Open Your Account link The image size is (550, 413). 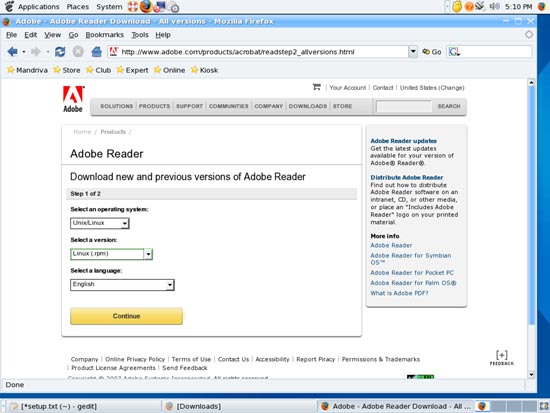click(x=348, y=88)
